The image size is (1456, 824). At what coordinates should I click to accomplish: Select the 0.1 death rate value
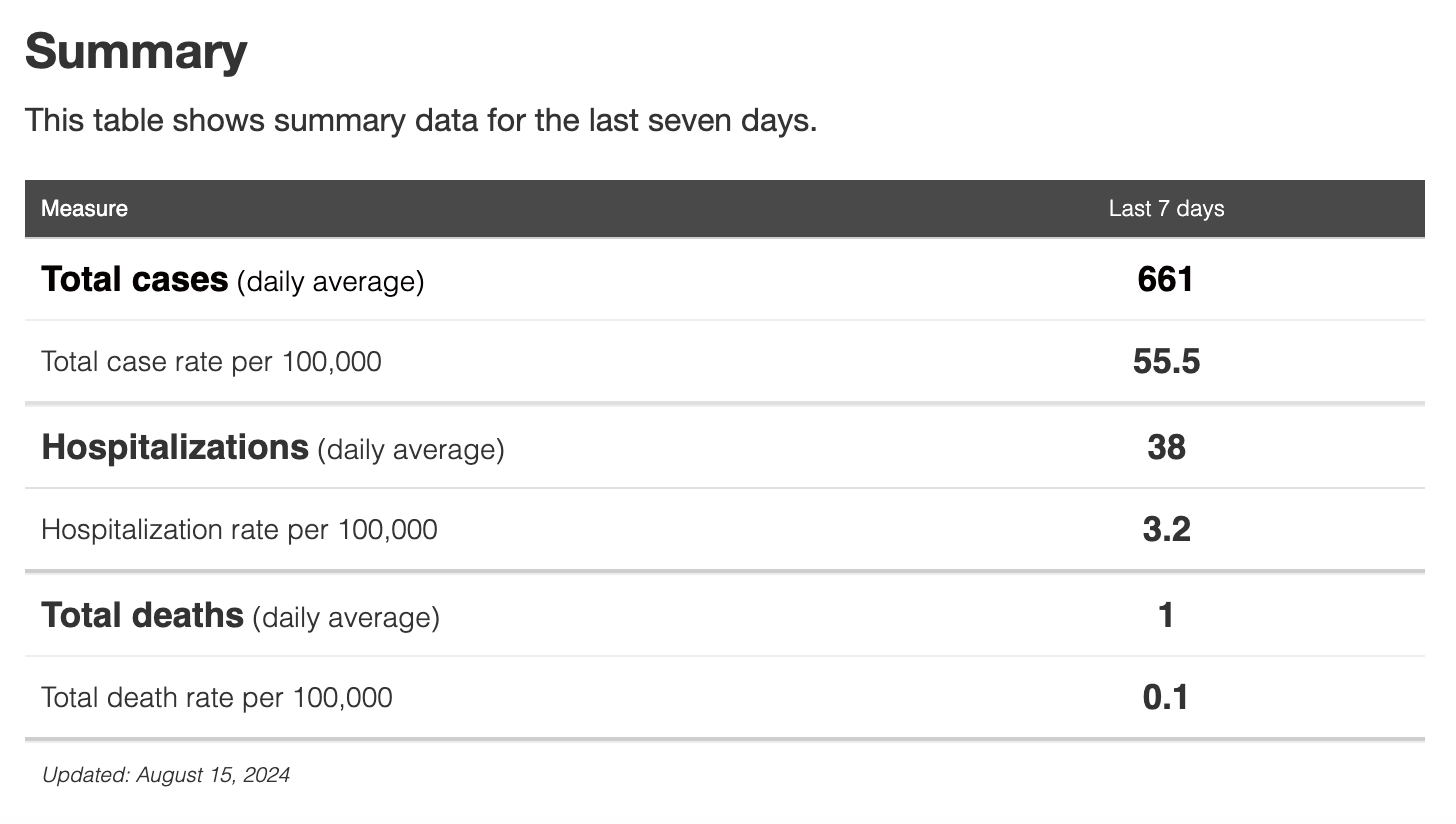[1166, 697]
